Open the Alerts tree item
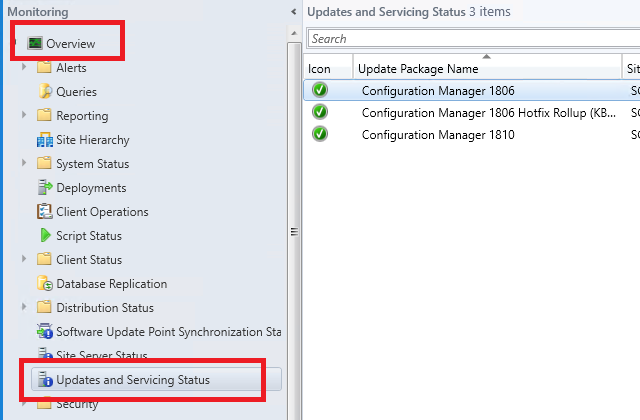640x420 pixels. pyautogui.click(x=71, y=68)
